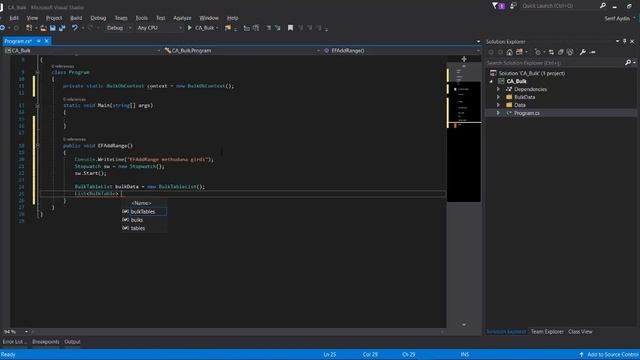Close the Solution Explorer panel

click(x=632, y=41)
